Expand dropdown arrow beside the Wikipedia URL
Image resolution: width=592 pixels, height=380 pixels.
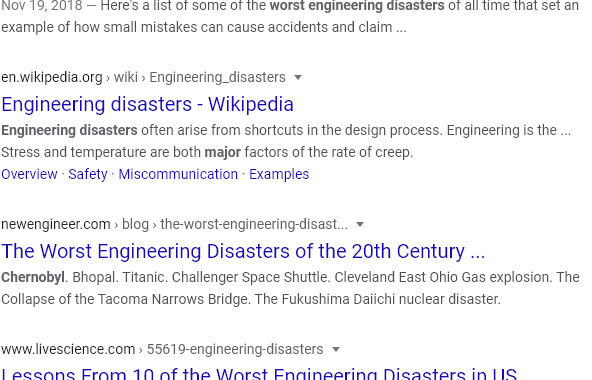[x=298, y=77]
